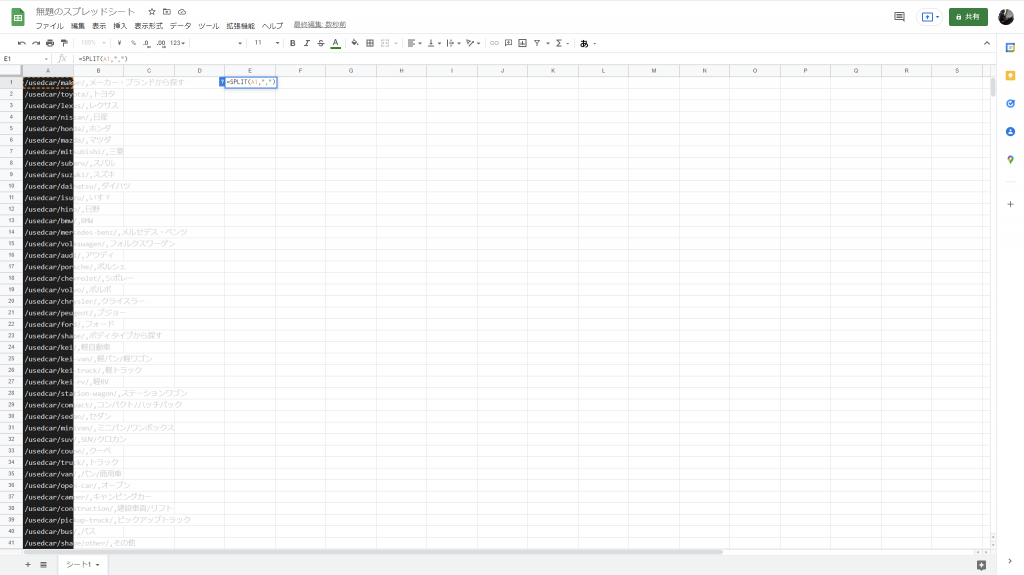Rename the 無題のスプレッドシート title
1024x575 pixels.
(x=86, y=12)
